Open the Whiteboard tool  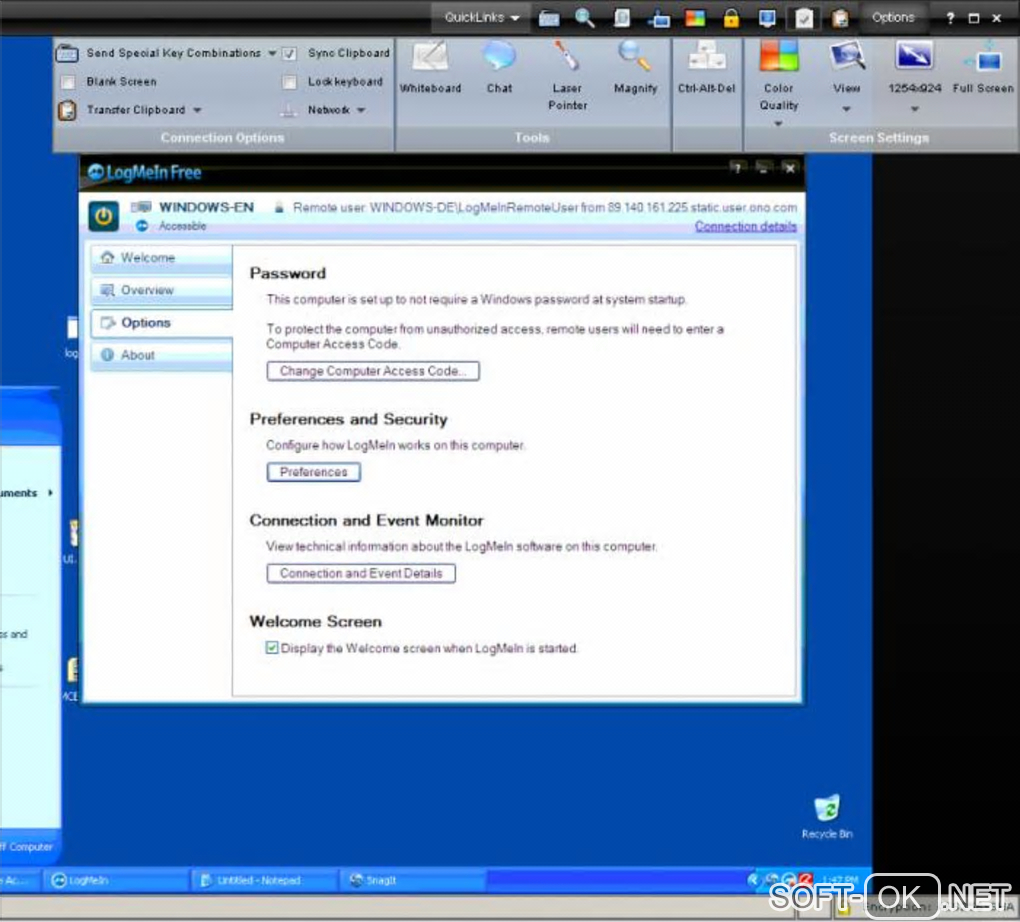coord(430,68)
